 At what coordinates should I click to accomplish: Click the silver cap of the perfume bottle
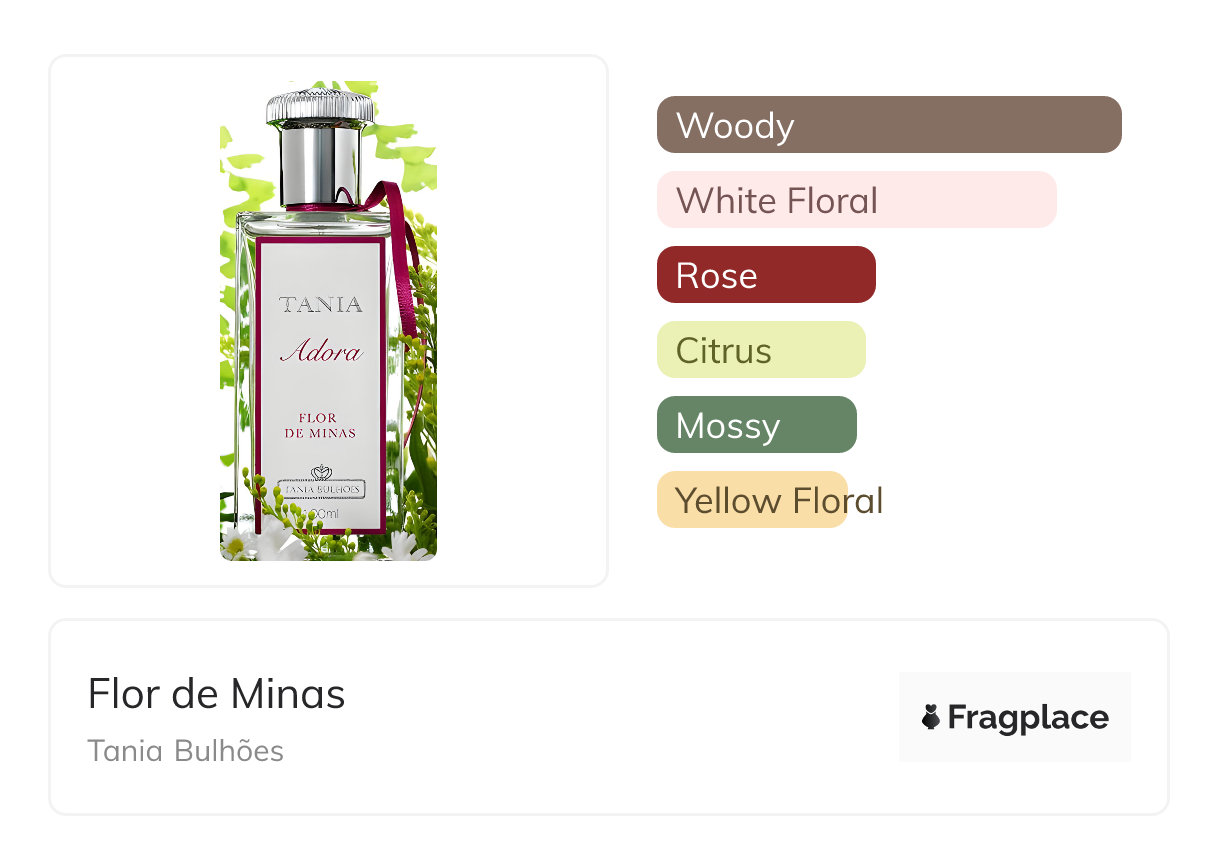(x=320, y=145)
